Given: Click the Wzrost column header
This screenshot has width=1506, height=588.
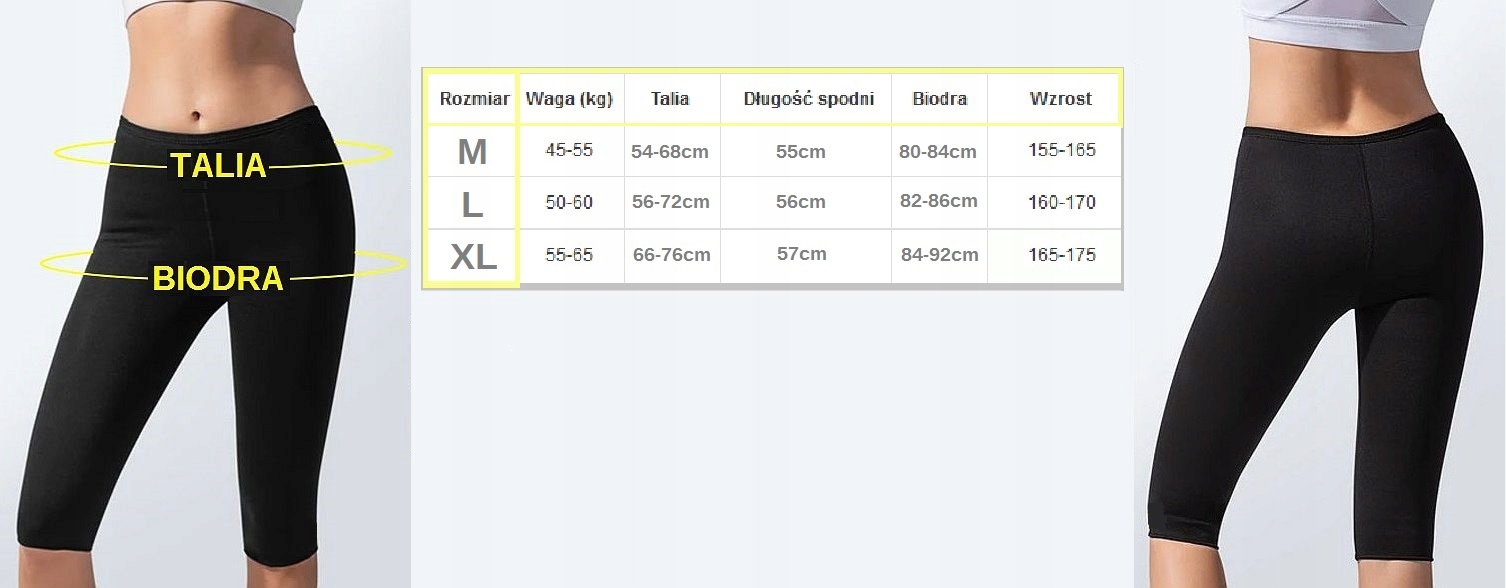Looking at the screenshot, I should pyautogui.click(x=1060, y=99).
